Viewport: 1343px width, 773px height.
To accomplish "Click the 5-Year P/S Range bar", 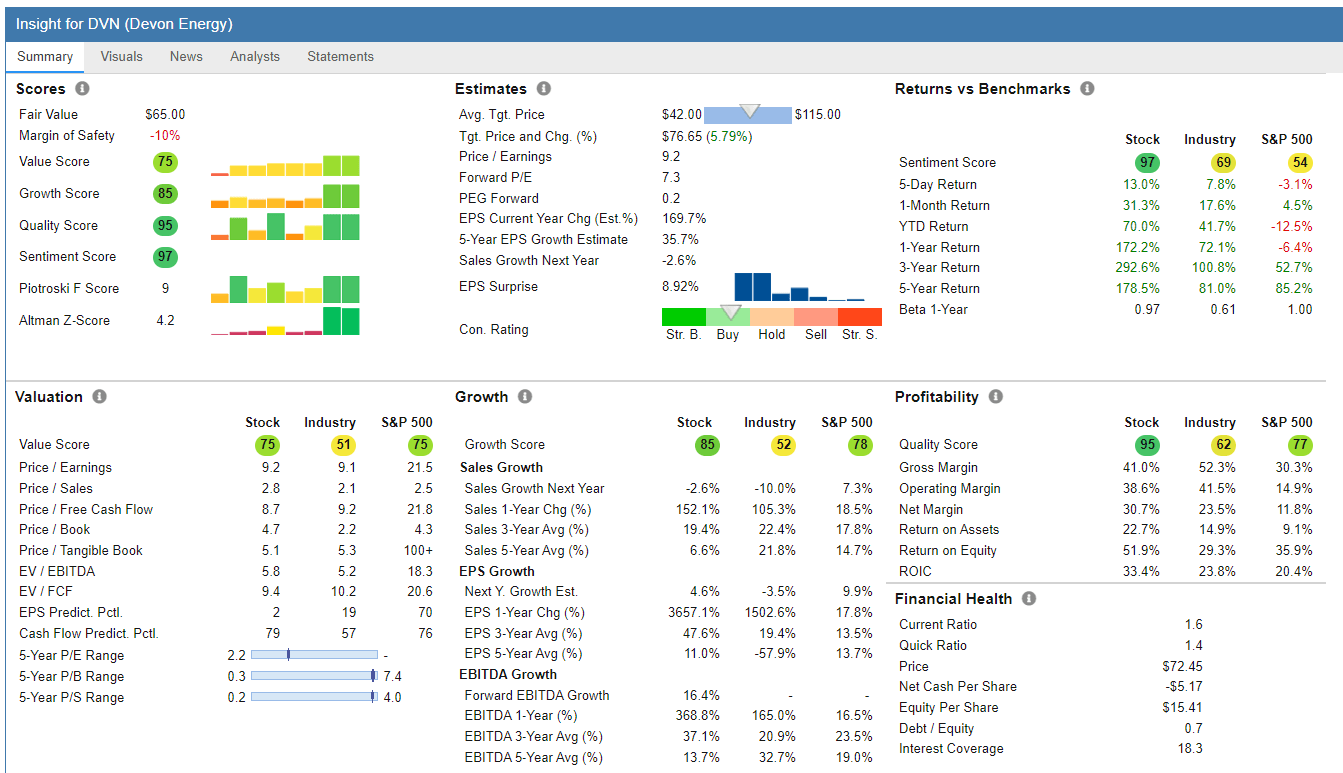I will coord(313,697).
